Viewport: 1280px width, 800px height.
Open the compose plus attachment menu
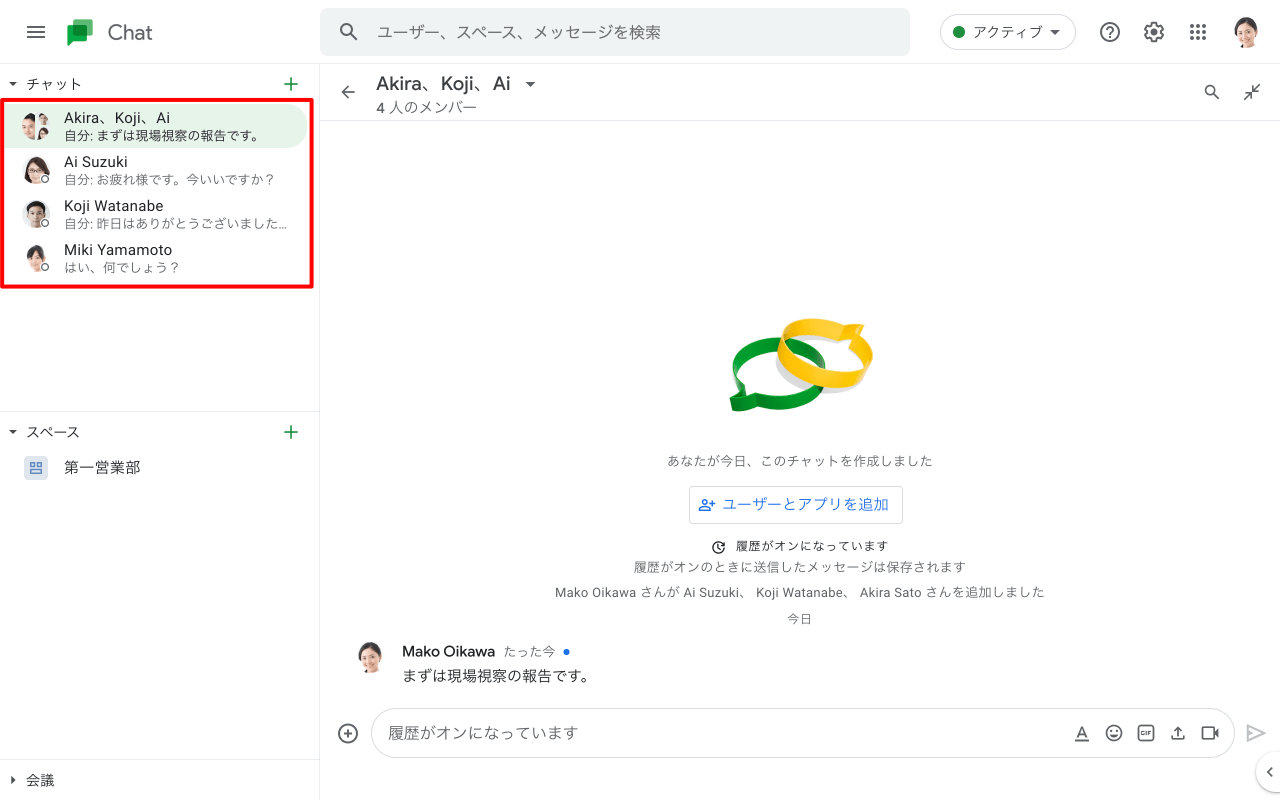pos(348,733)
